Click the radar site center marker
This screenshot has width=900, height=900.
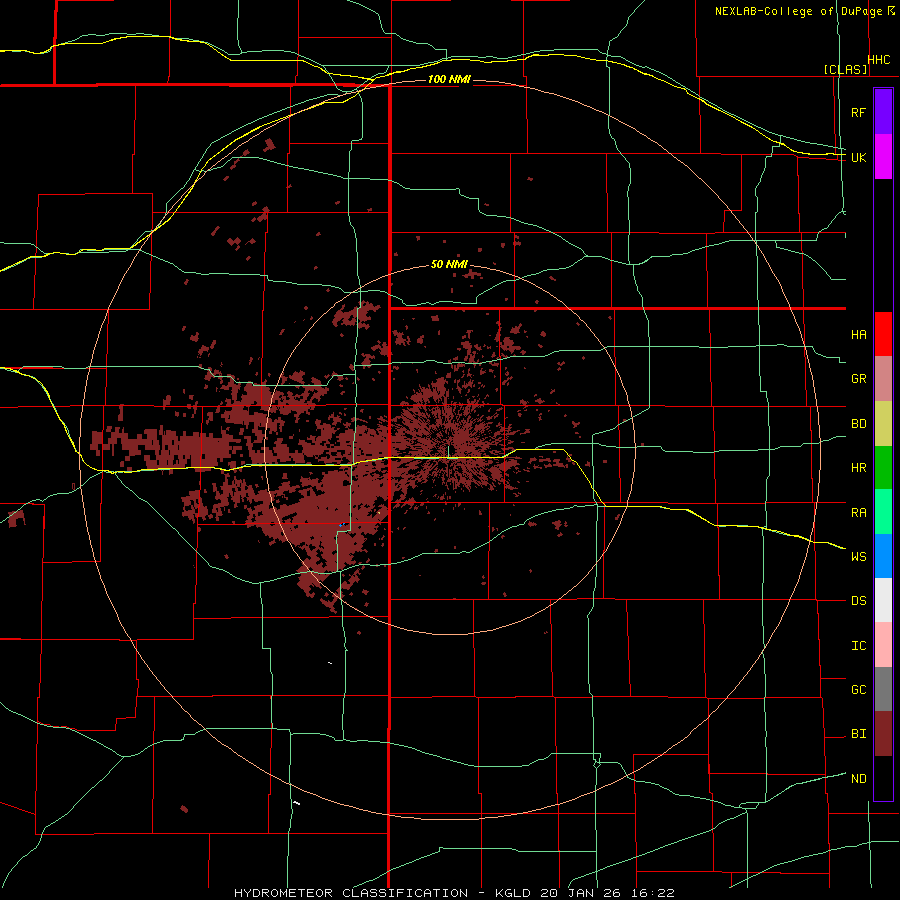(x=448, y=452)
